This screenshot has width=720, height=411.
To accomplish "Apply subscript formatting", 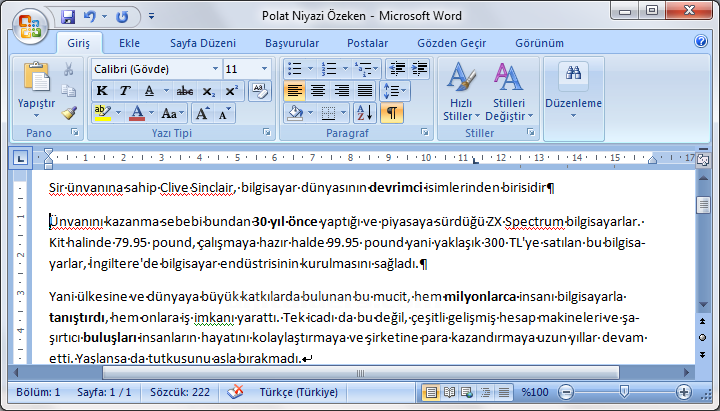I will tap(208, 91).
